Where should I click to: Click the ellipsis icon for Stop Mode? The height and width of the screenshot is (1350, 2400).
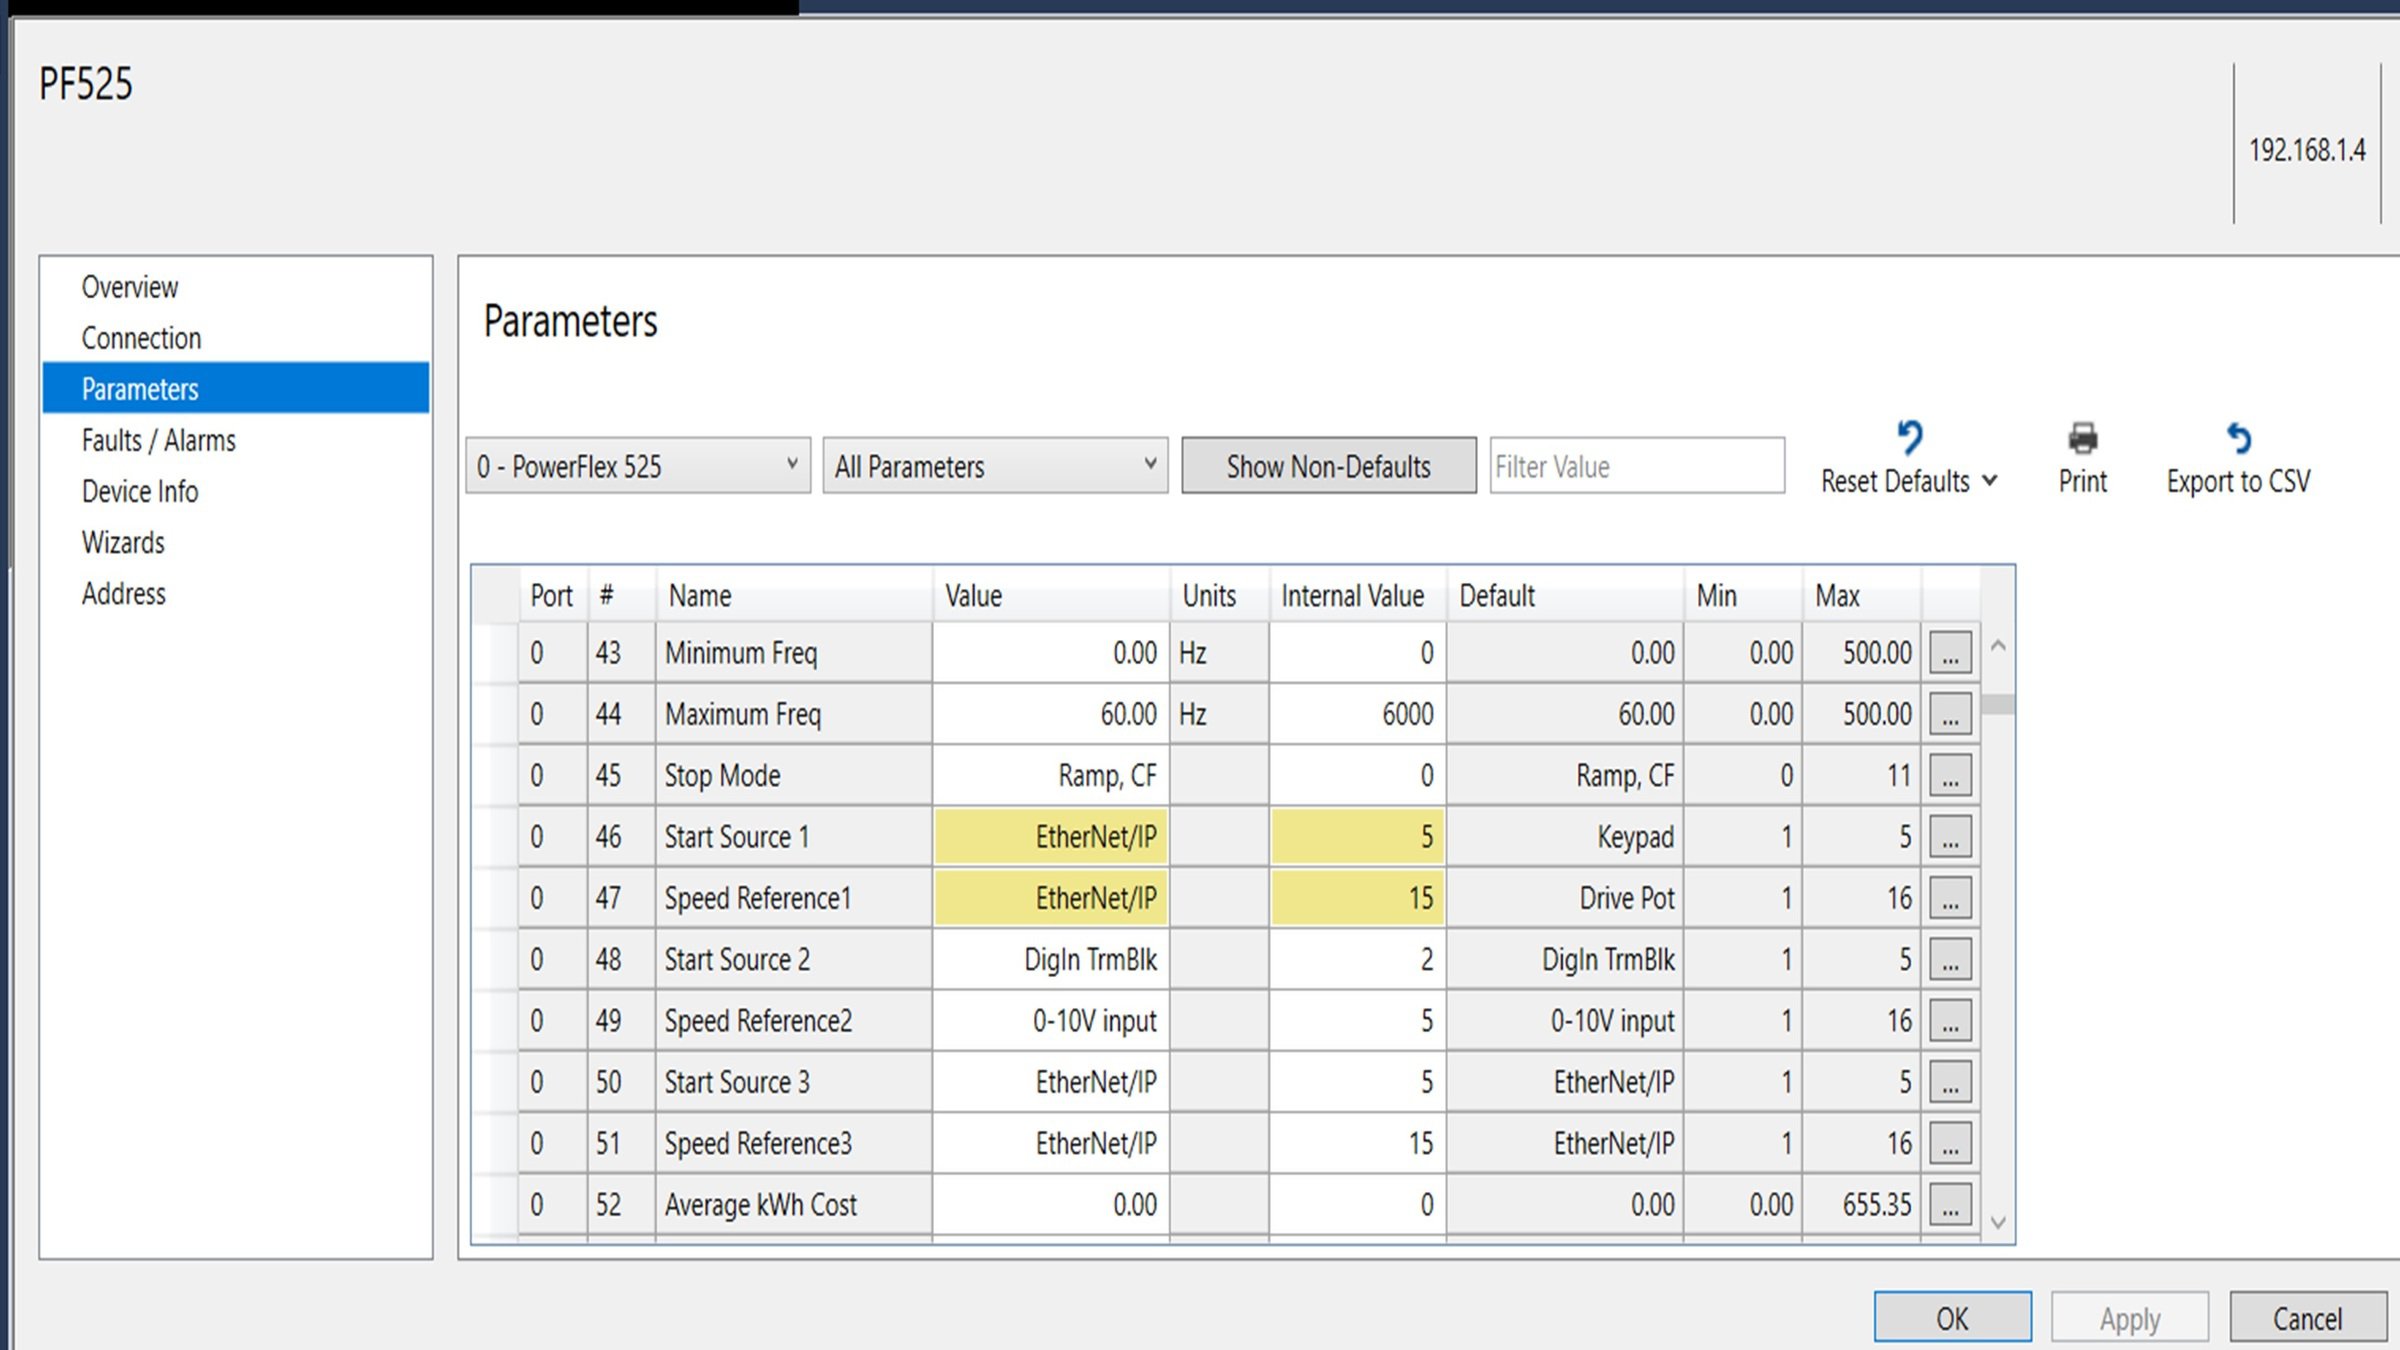1952,775
